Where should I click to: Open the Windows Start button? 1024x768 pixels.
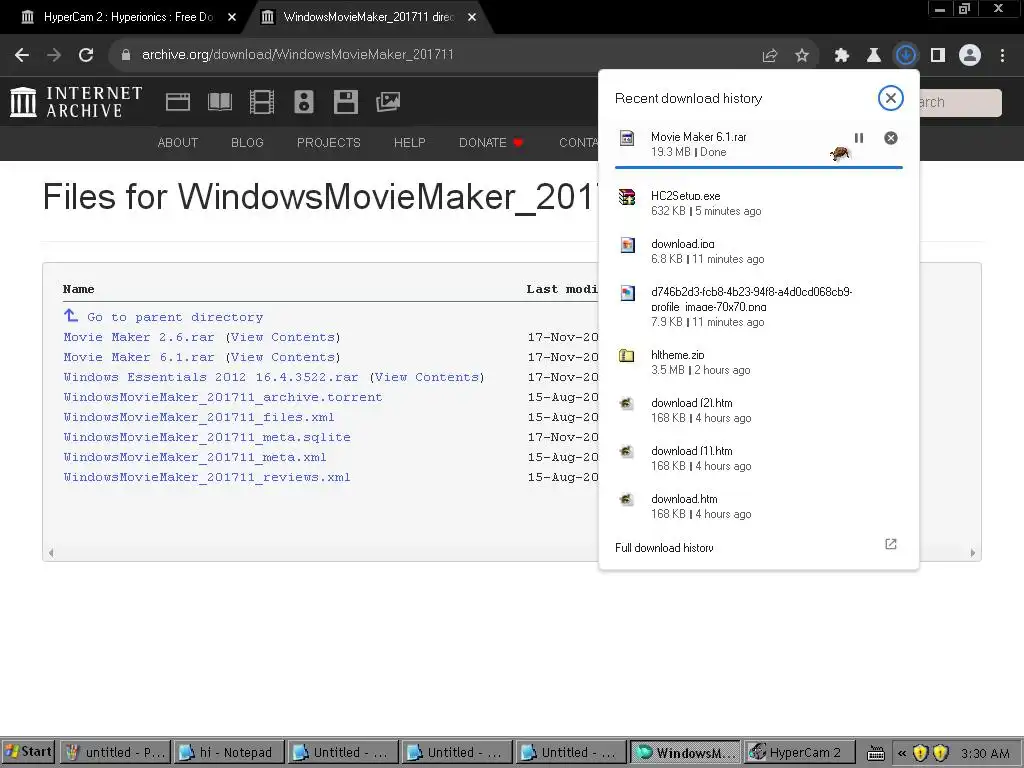[28, 752]
